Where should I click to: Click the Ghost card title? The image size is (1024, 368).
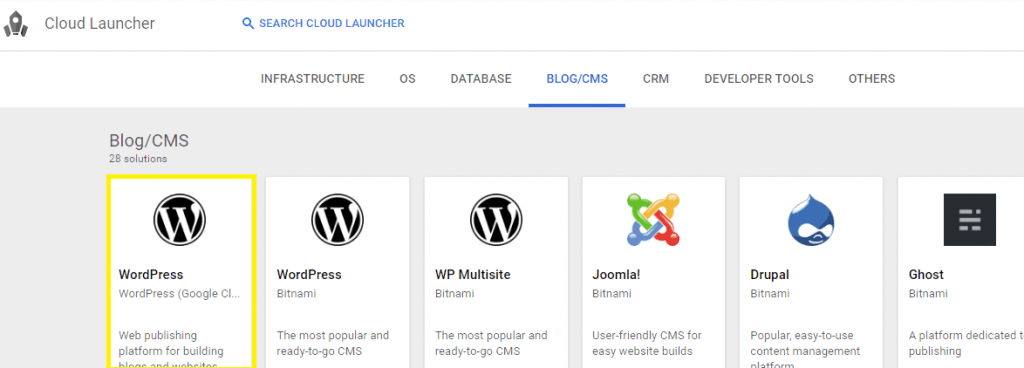(926, 275)
